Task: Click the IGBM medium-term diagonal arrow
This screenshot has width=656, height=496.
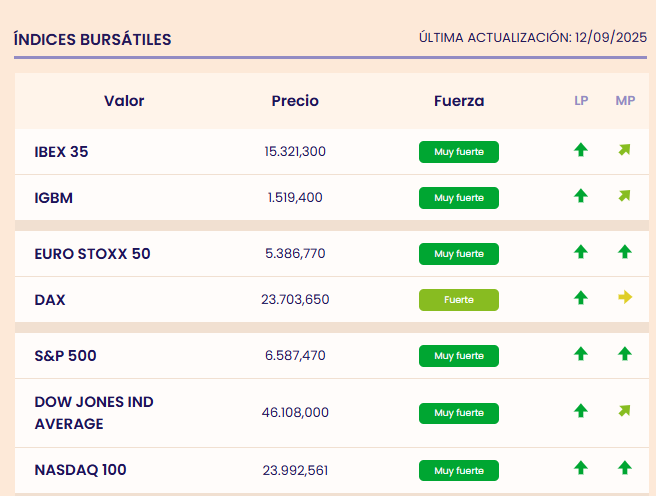Action: tap(625, 196)
